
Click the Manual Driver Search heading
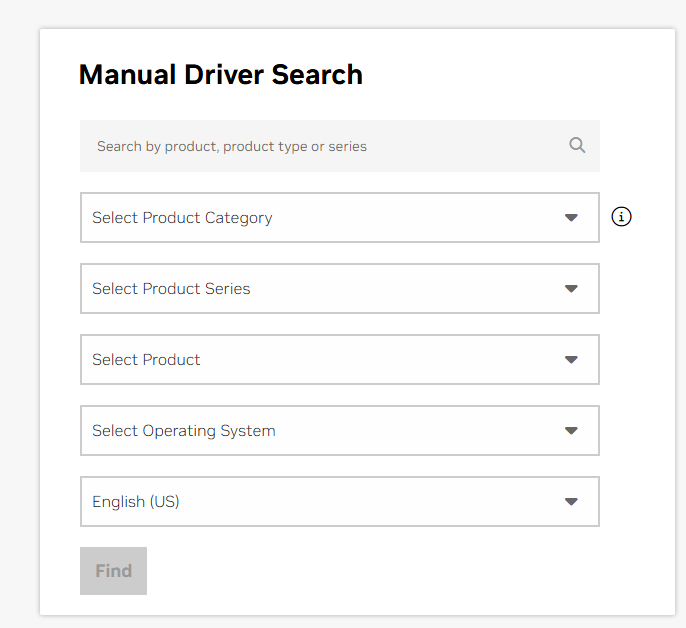[221, 75]
